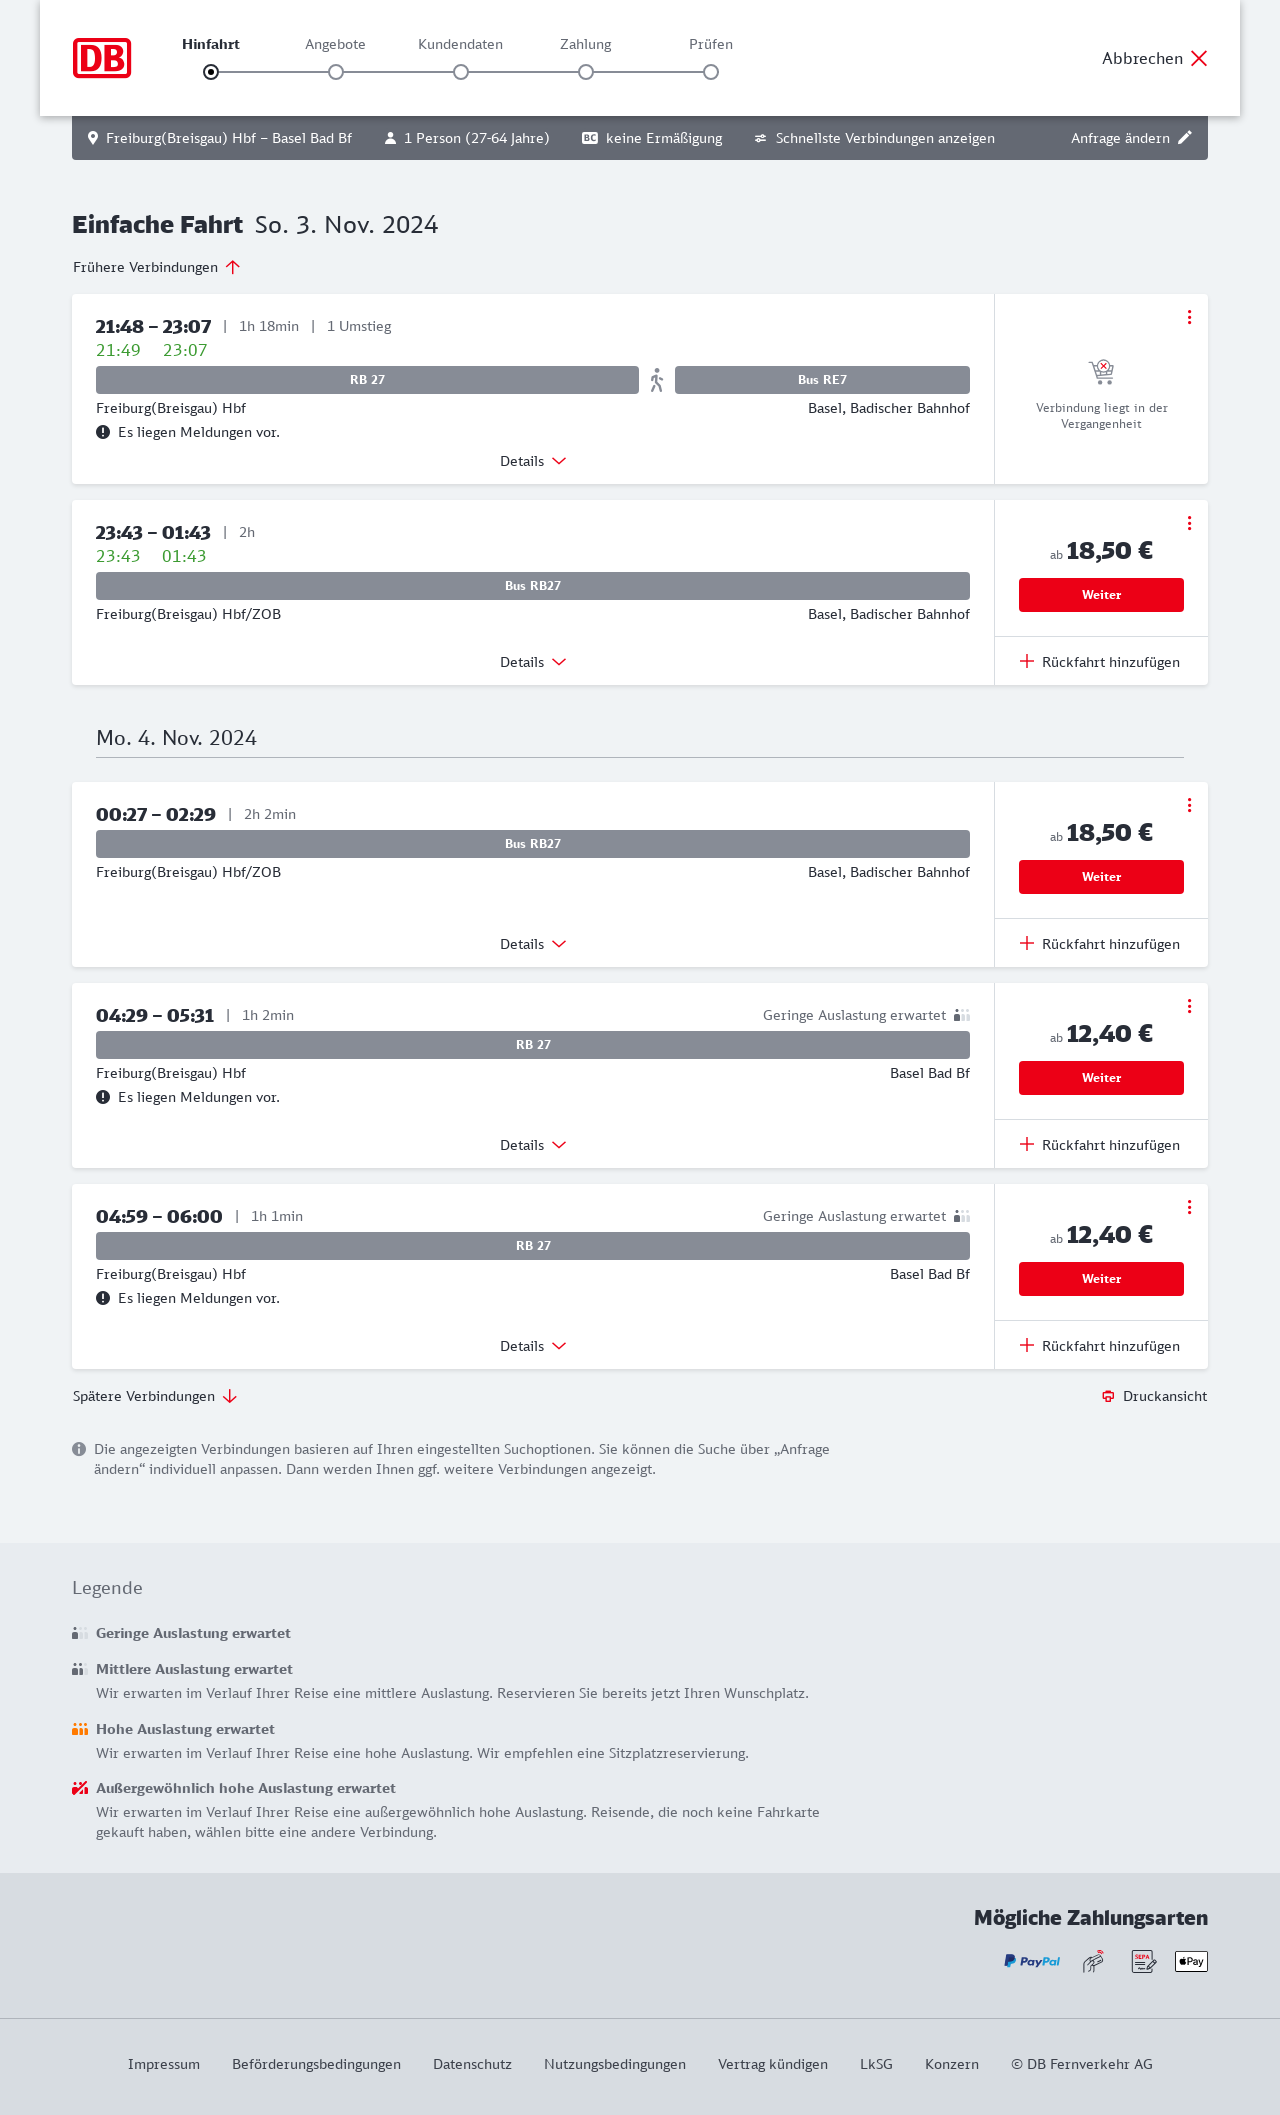Open three-dot menu for 04:29 connection
This screenshot has width=1280, height=2115.
point(1189,1006)
